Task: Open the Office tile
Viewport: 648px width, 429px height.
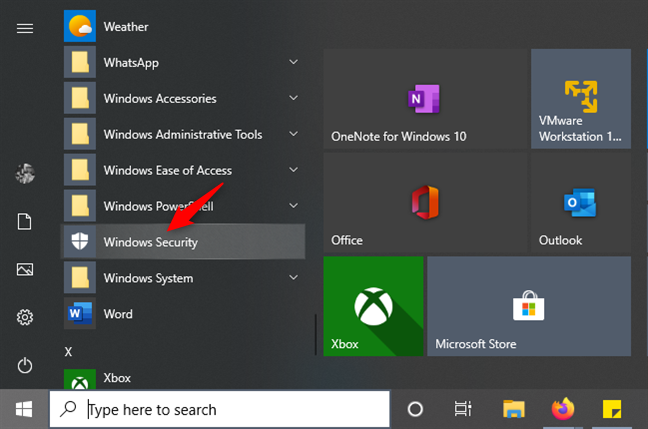Action: tap(426, 203)
